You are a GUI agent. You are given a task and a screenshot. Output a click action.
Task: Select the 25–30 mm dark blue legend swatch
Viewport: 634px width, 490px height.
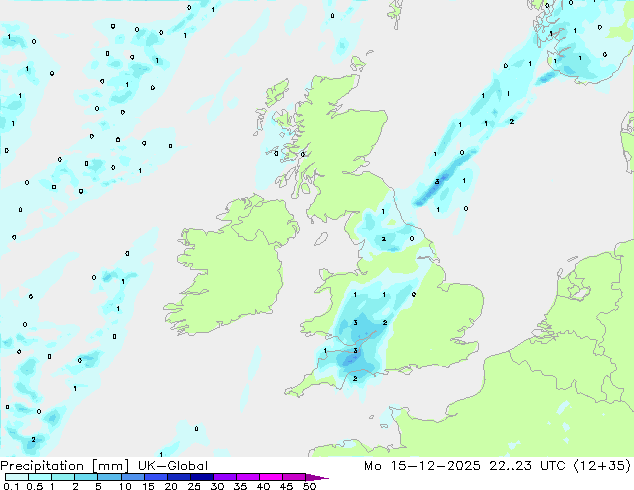[x=202, y=477]
